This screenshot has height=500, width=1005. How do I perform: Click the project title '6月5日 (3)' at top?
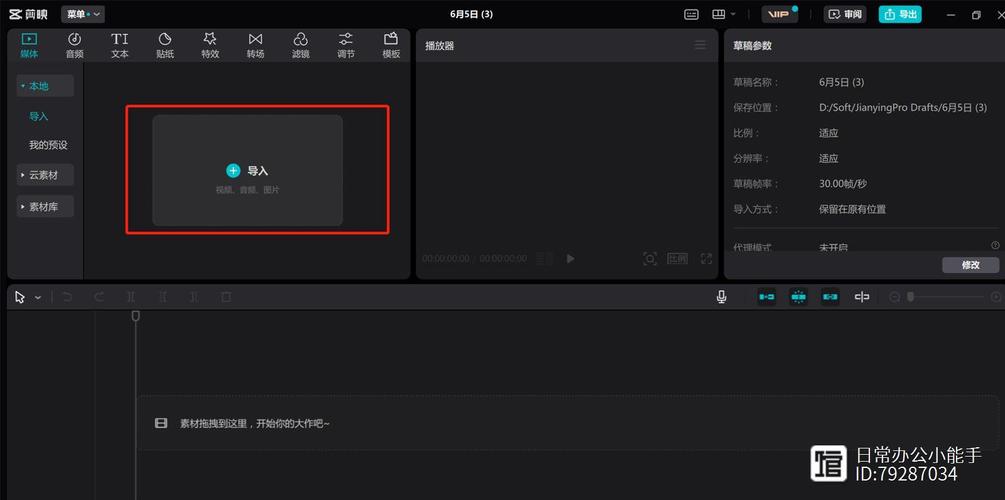472,14
